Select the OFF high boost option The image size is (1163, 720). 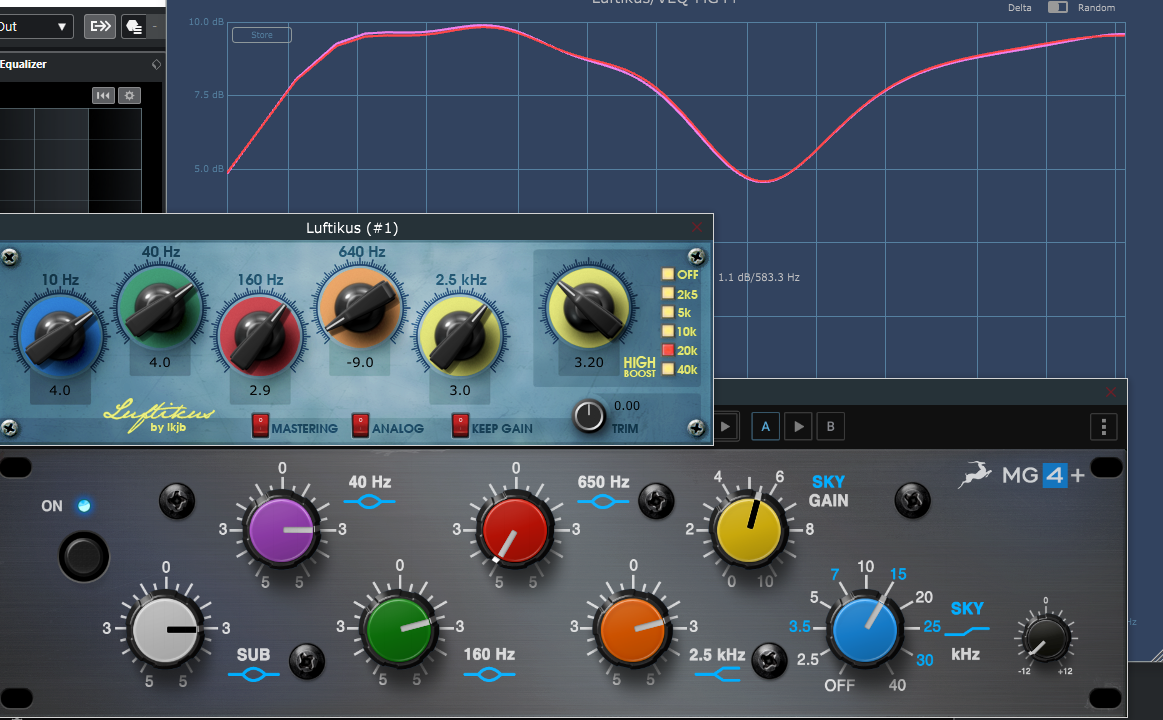click(668, 274)
